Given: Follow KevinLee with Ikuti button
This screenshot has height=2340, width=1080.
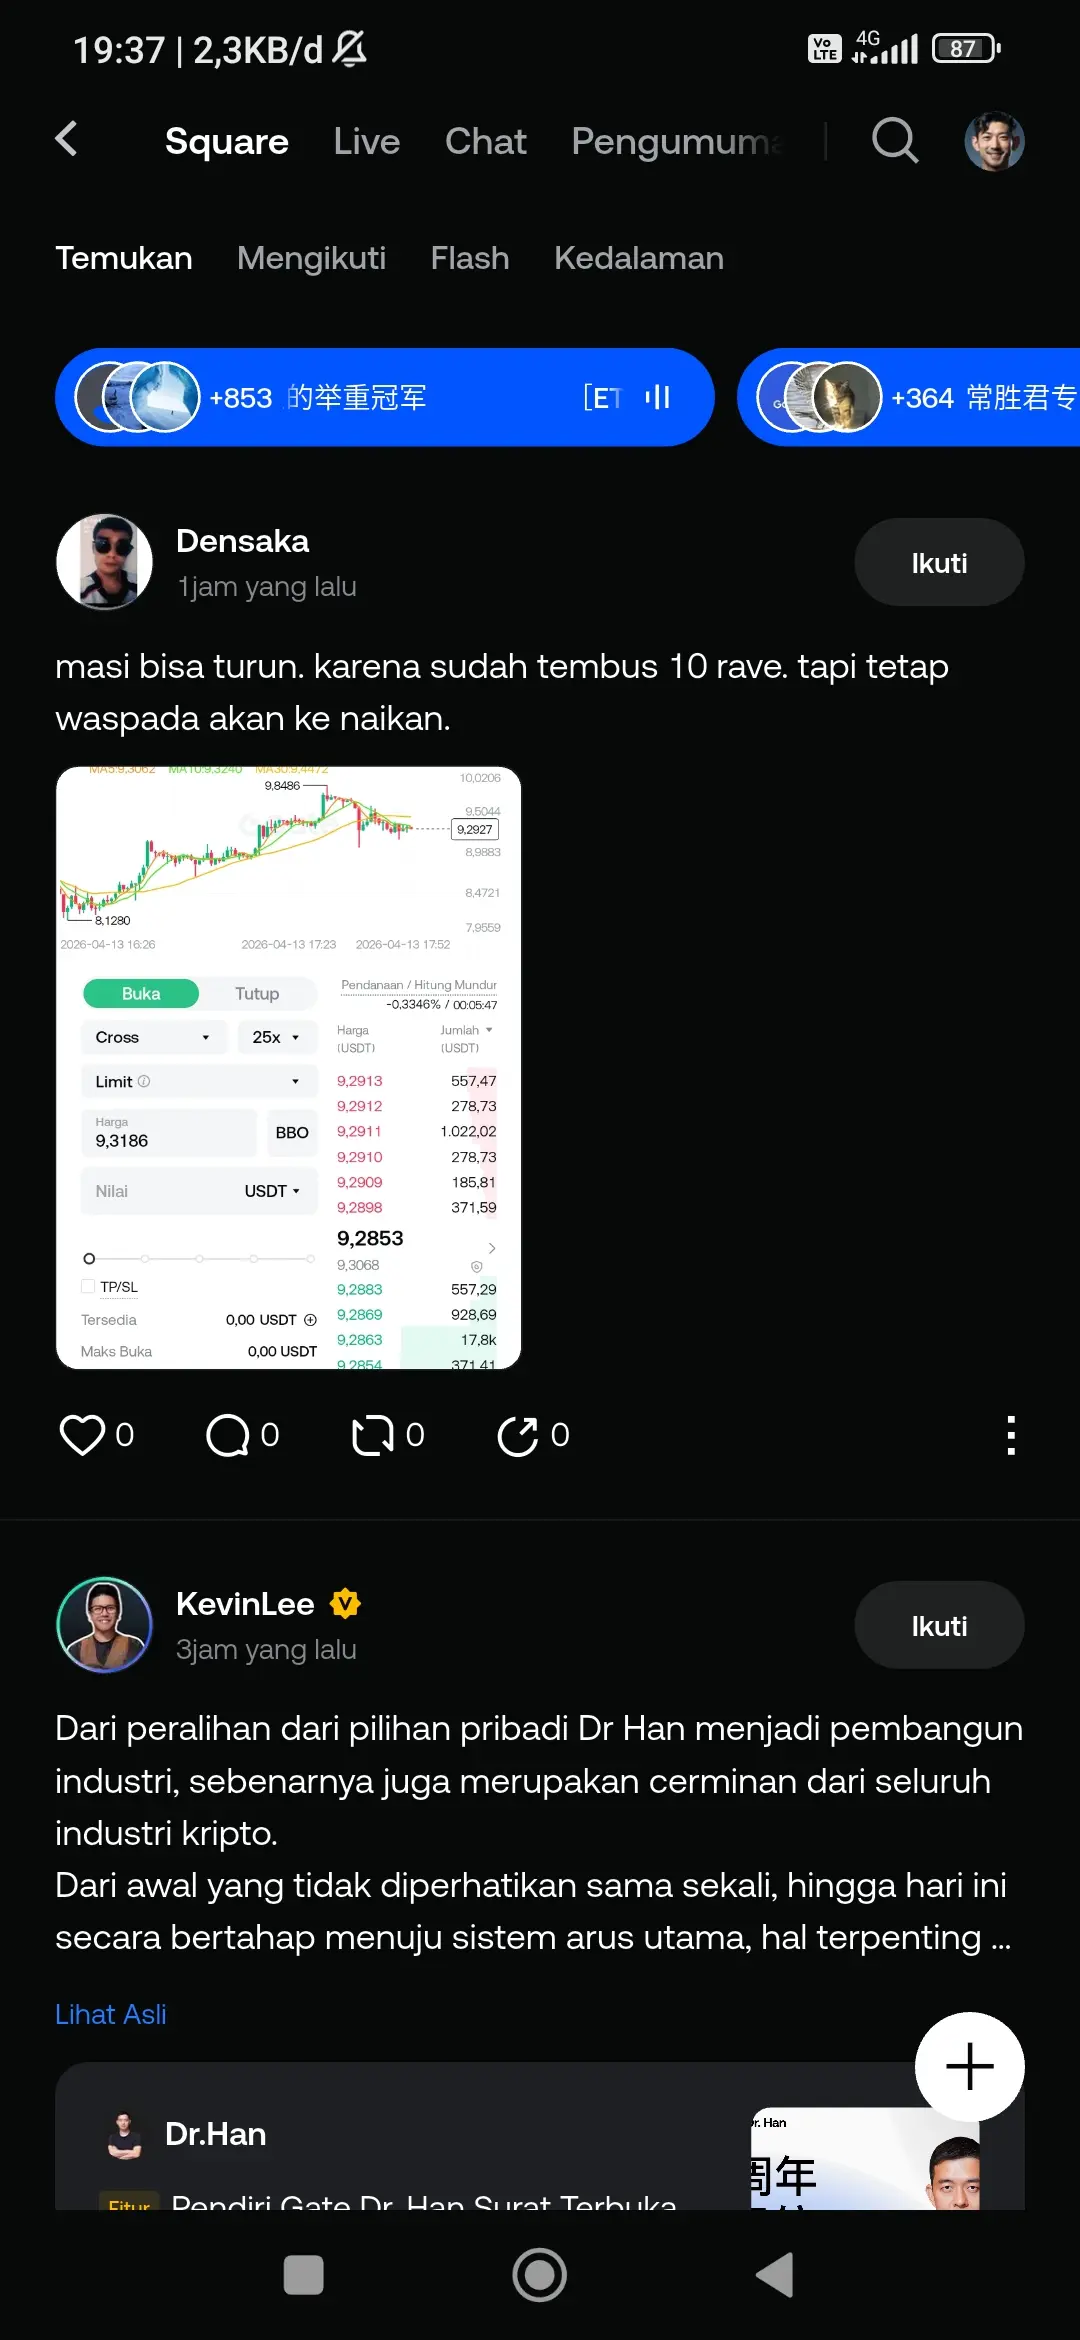Looking at the screenshot, I should pos(939,1625).
